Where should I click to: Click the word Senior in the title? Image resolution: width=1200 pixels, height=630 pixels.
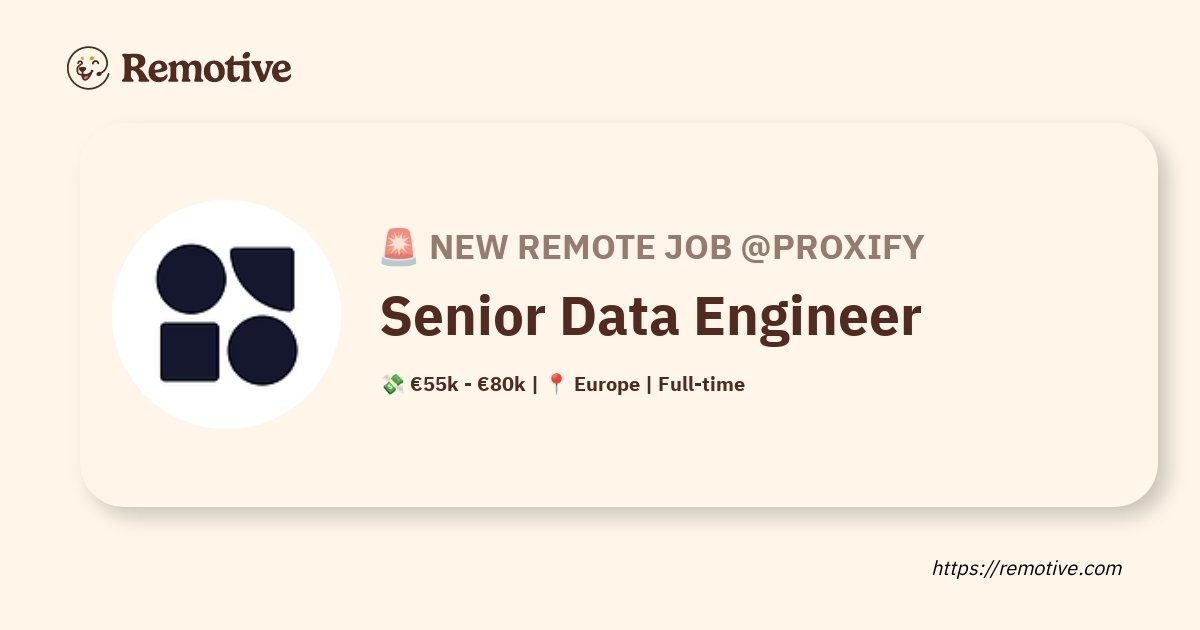pyautogui.click(x=462, y=316)
